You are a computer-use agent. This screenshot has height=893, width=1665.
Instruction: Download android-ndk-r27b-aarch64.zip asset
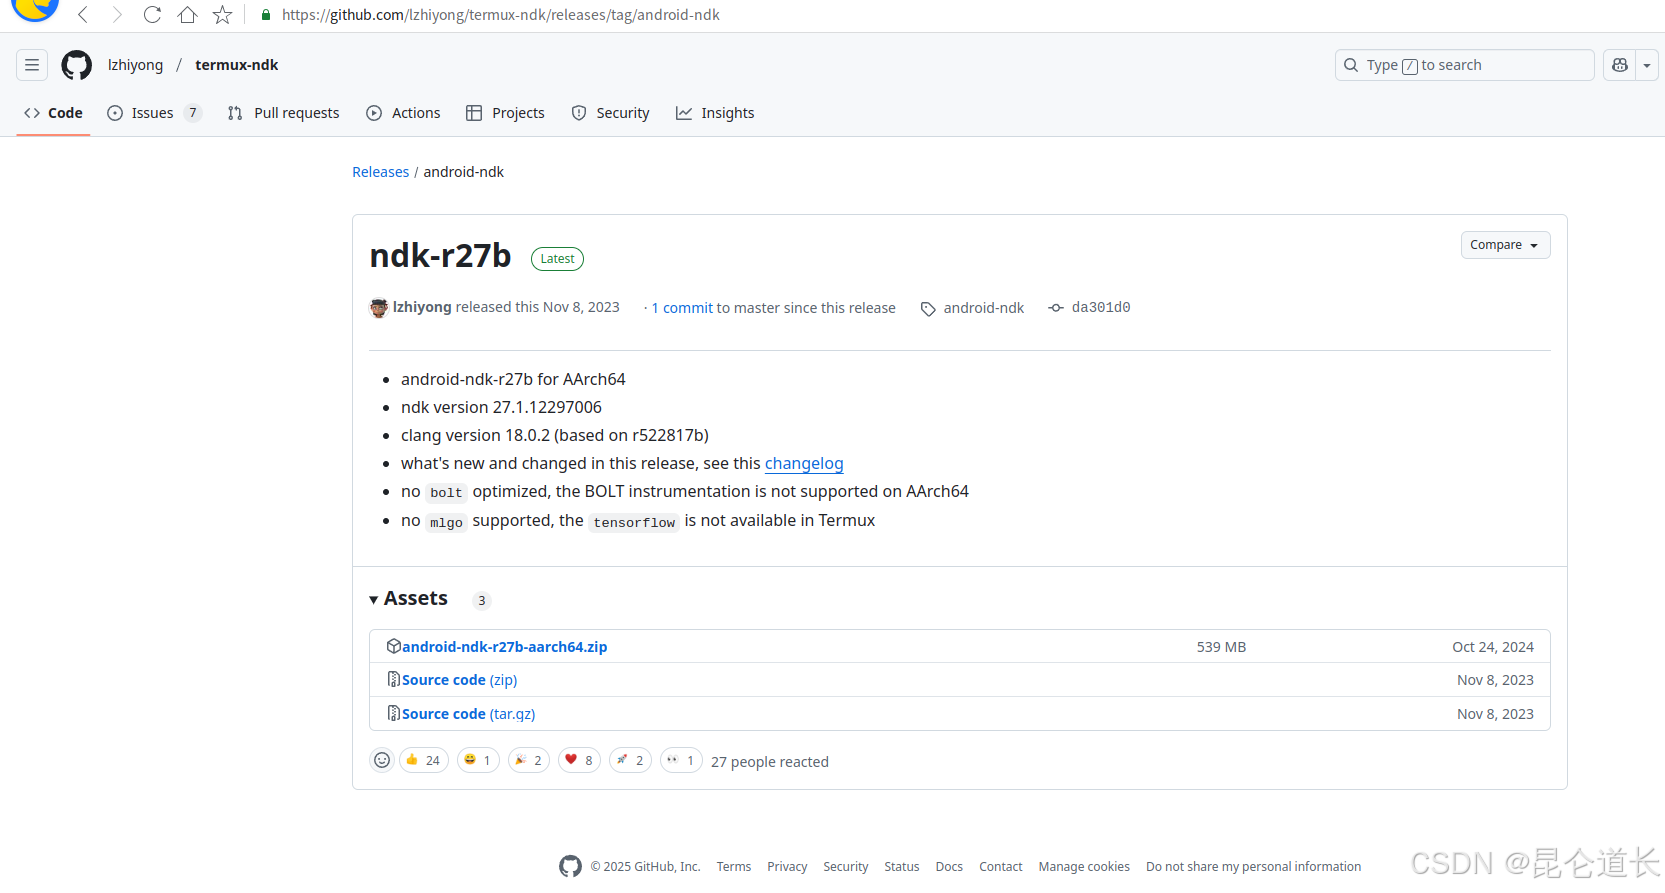pos(504,647)
